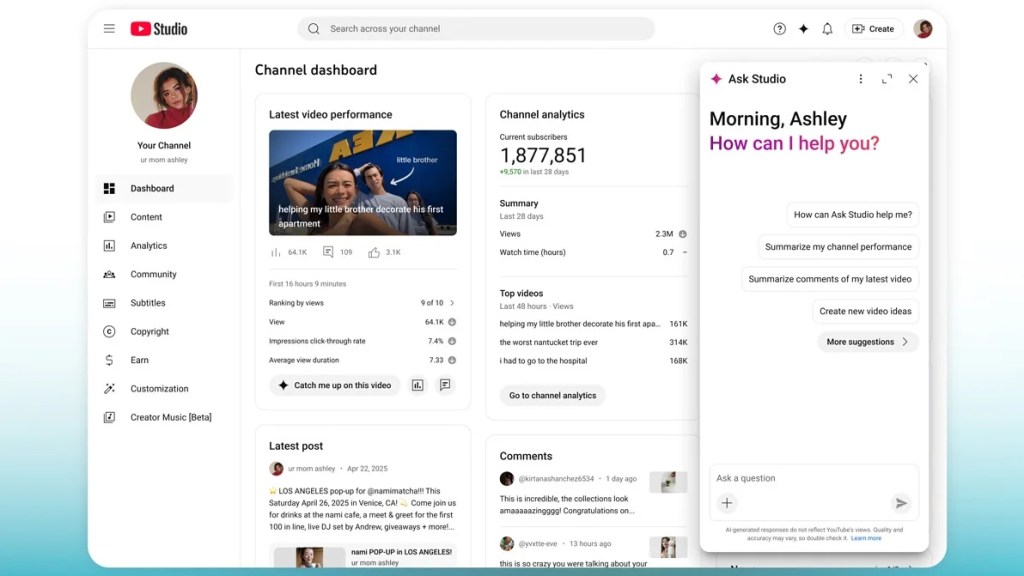Screen dimensions: 1024x576
Task: Click the send message arrow icon
Action: [x=901, y=504]
